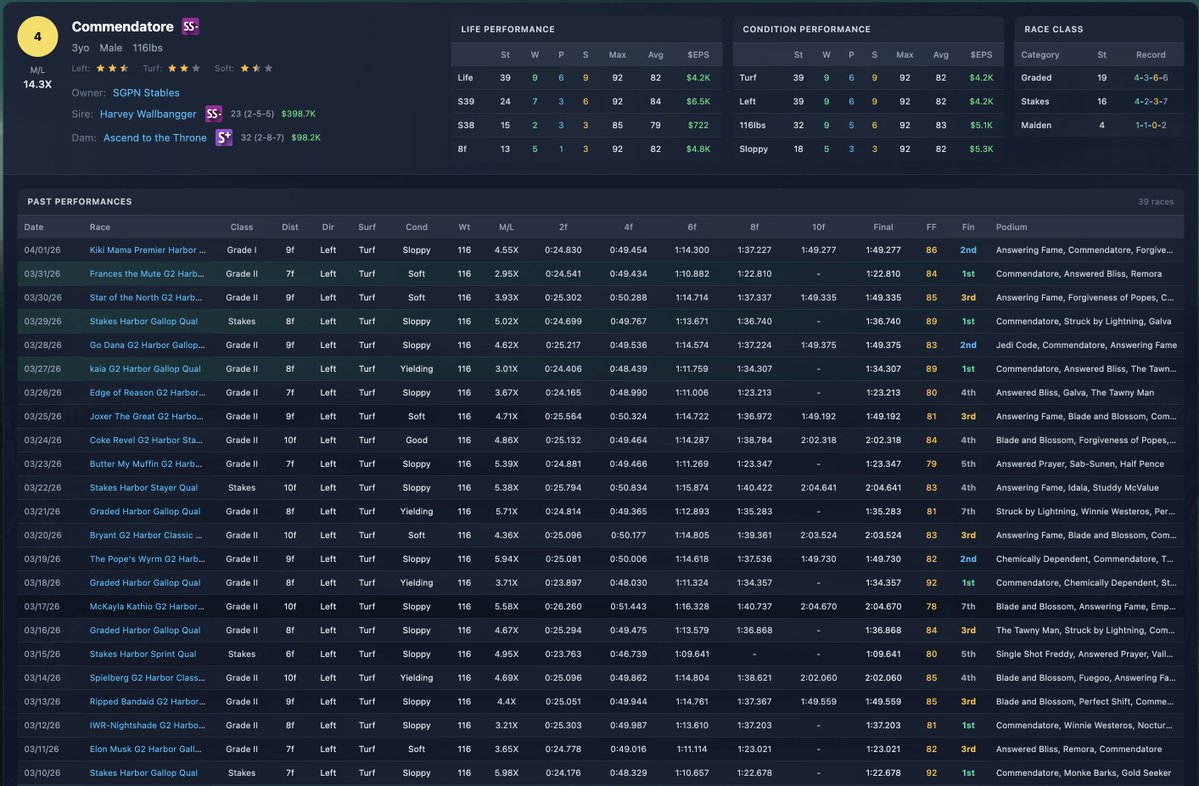Click the Maiden record 1-1-0-2
Viewport: 1199px width, 786px height.
point(1151,125)
